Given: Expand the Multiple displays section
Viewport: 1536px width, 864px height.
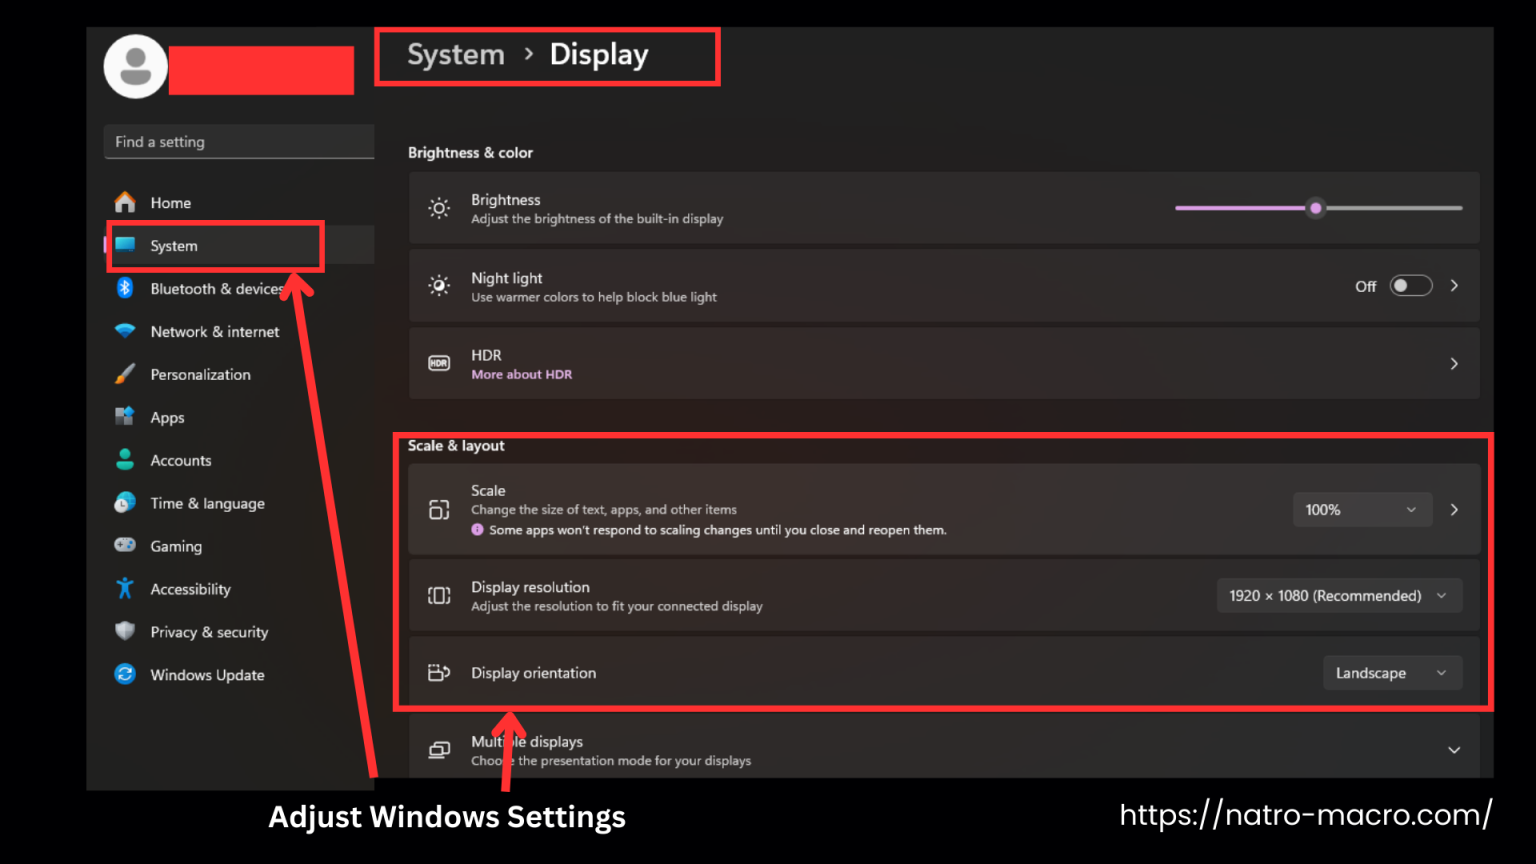Looking at the screenshot, I should pos(1454,748).
